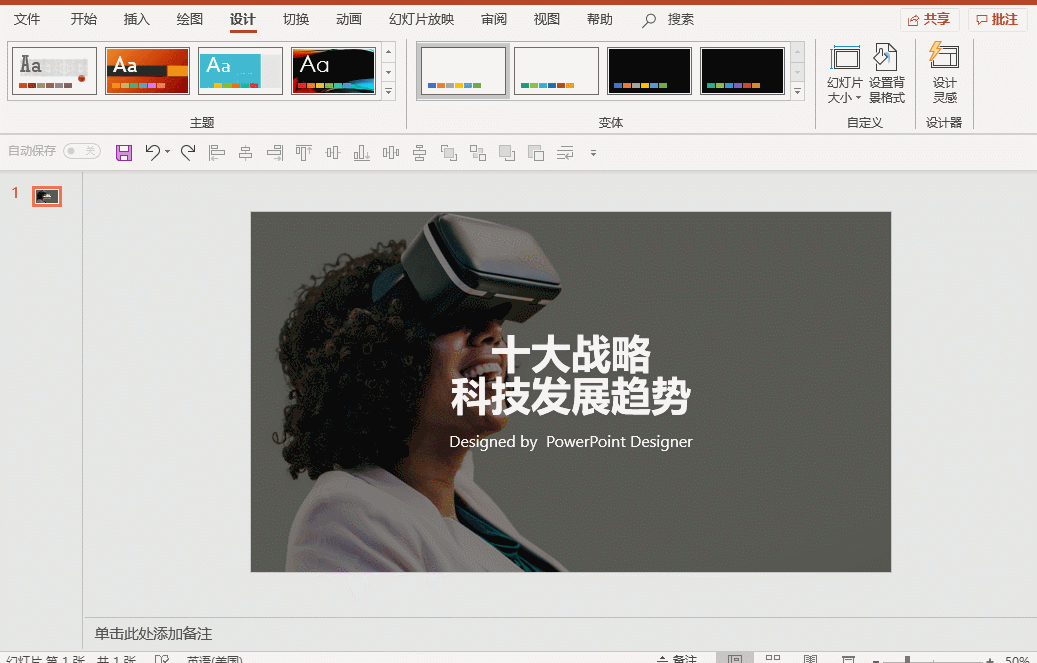Image resolution: width=1037 pixels, height=663 pixels.
Task: Open Format Background (设置背景格式)
Action: (x=886, y=73)
